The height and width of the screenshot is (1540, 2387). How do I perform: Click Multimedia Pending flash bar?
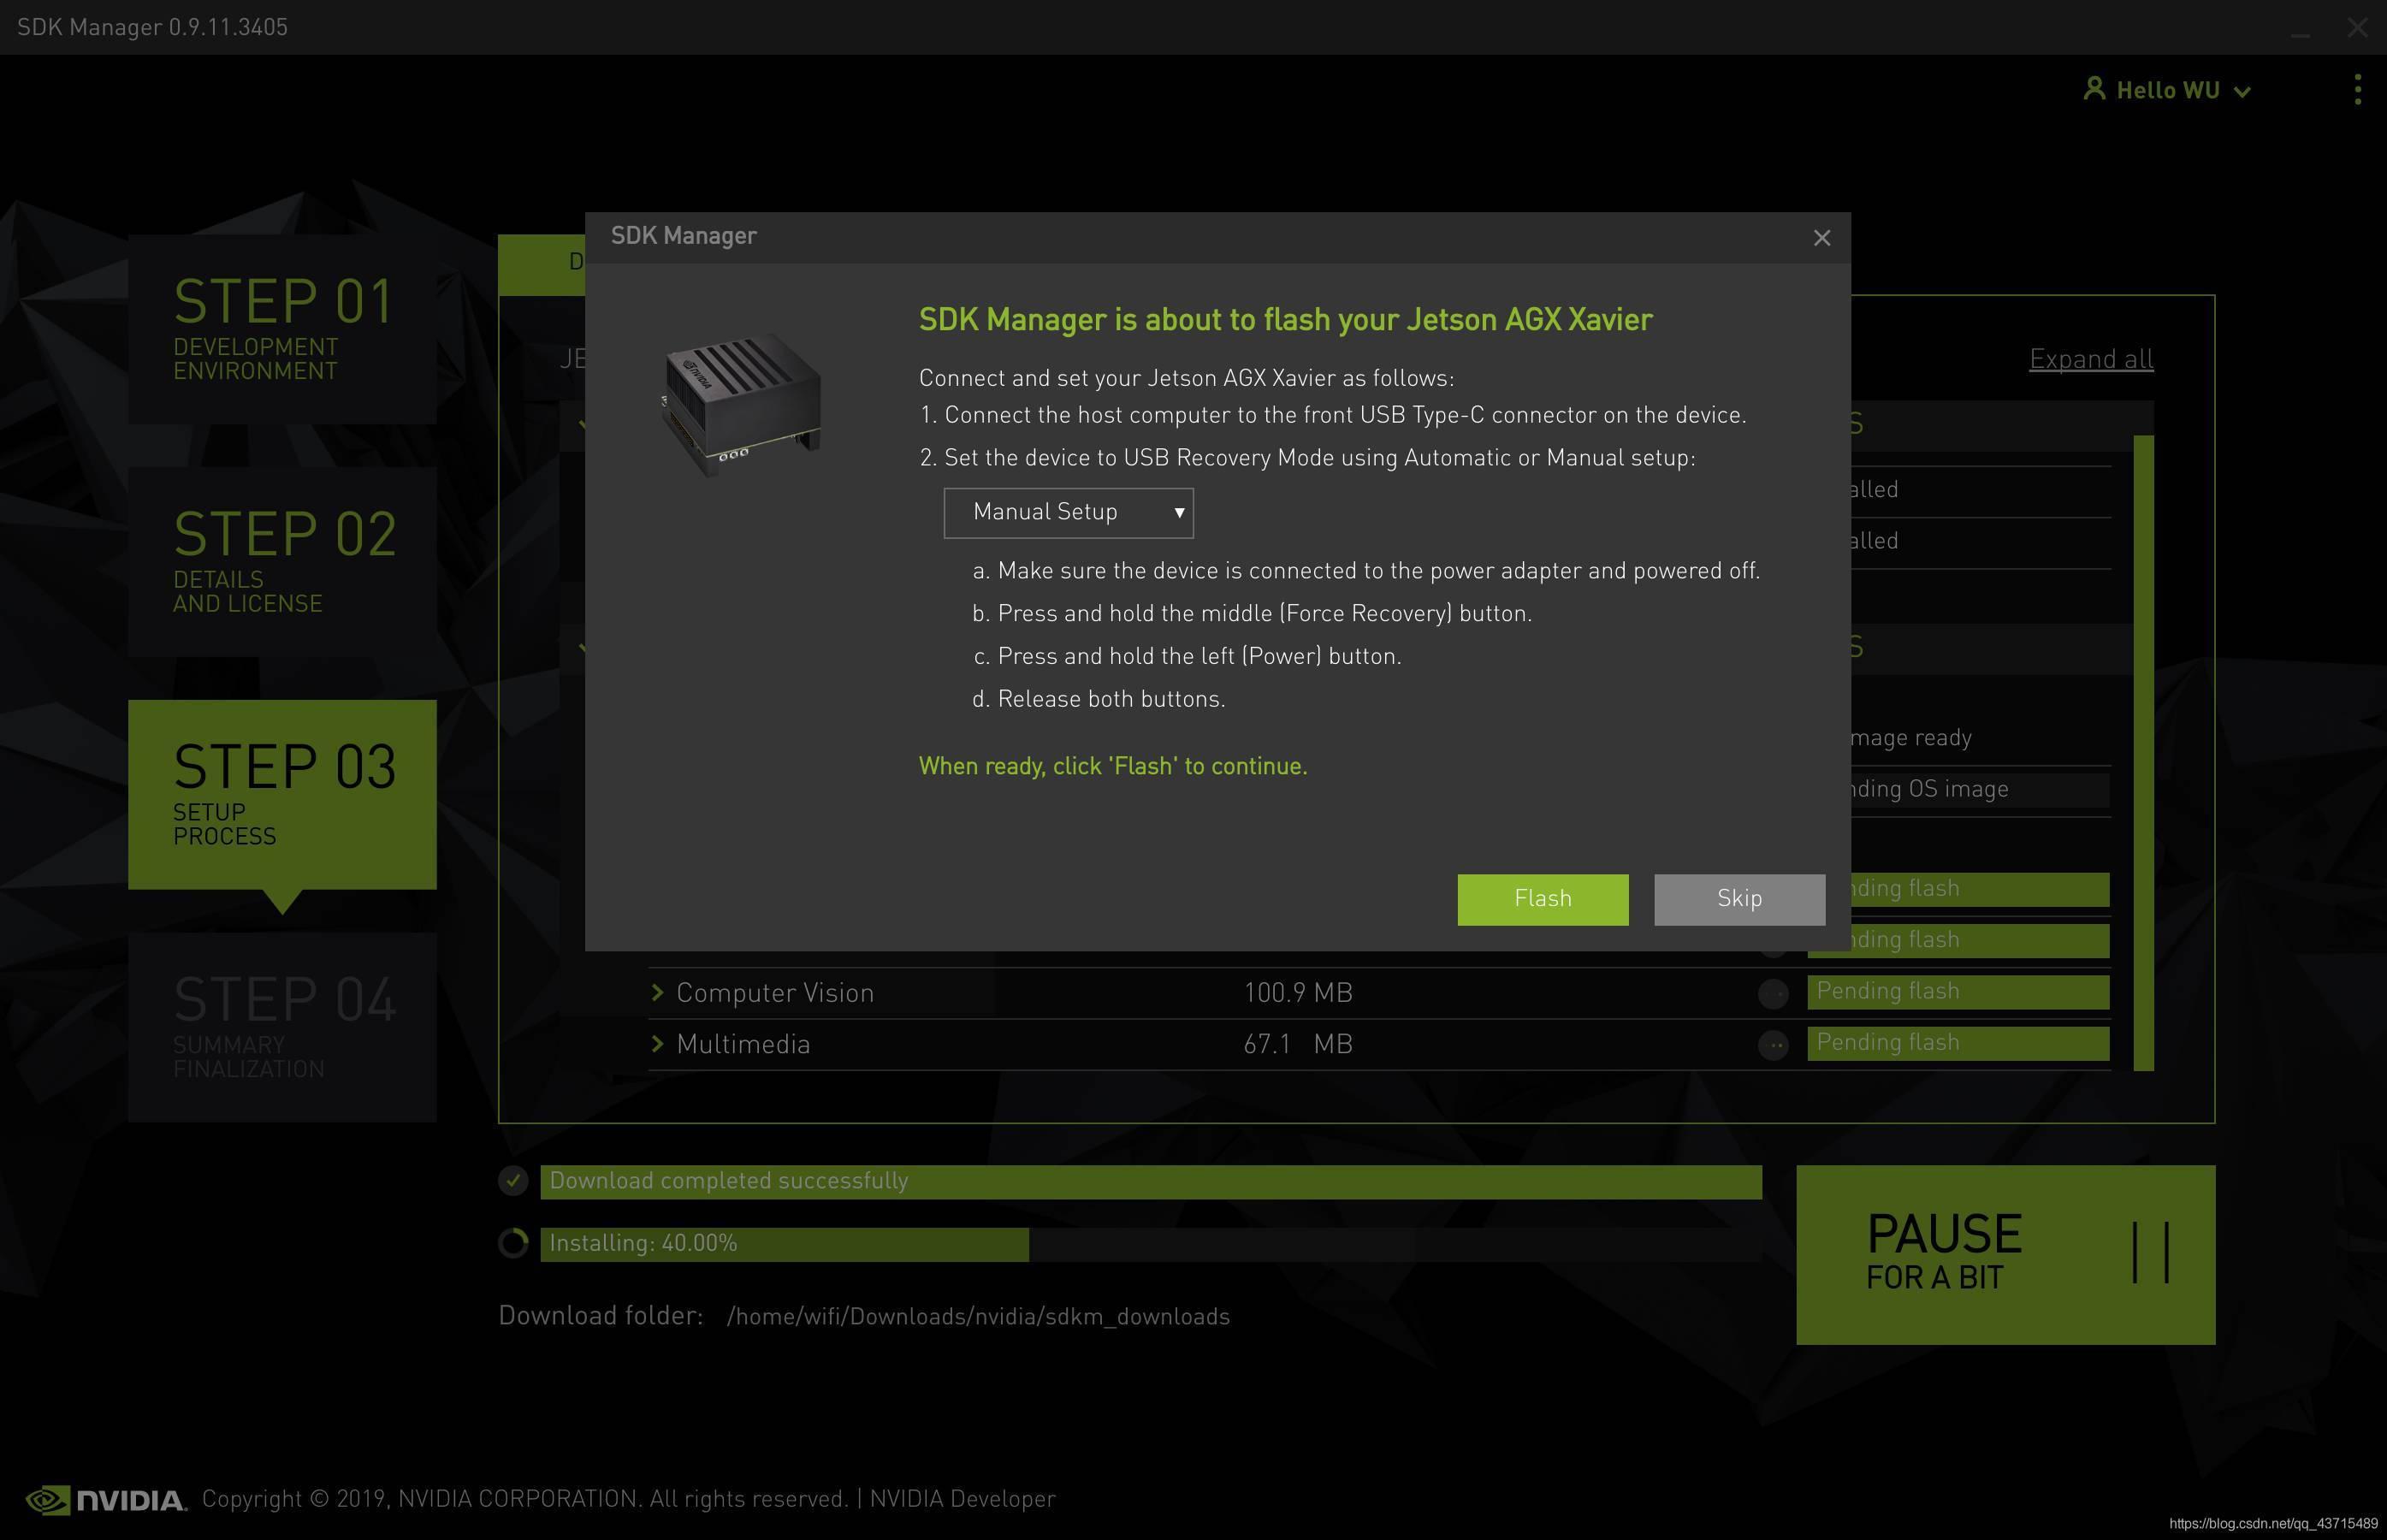coord(1958,1043)
